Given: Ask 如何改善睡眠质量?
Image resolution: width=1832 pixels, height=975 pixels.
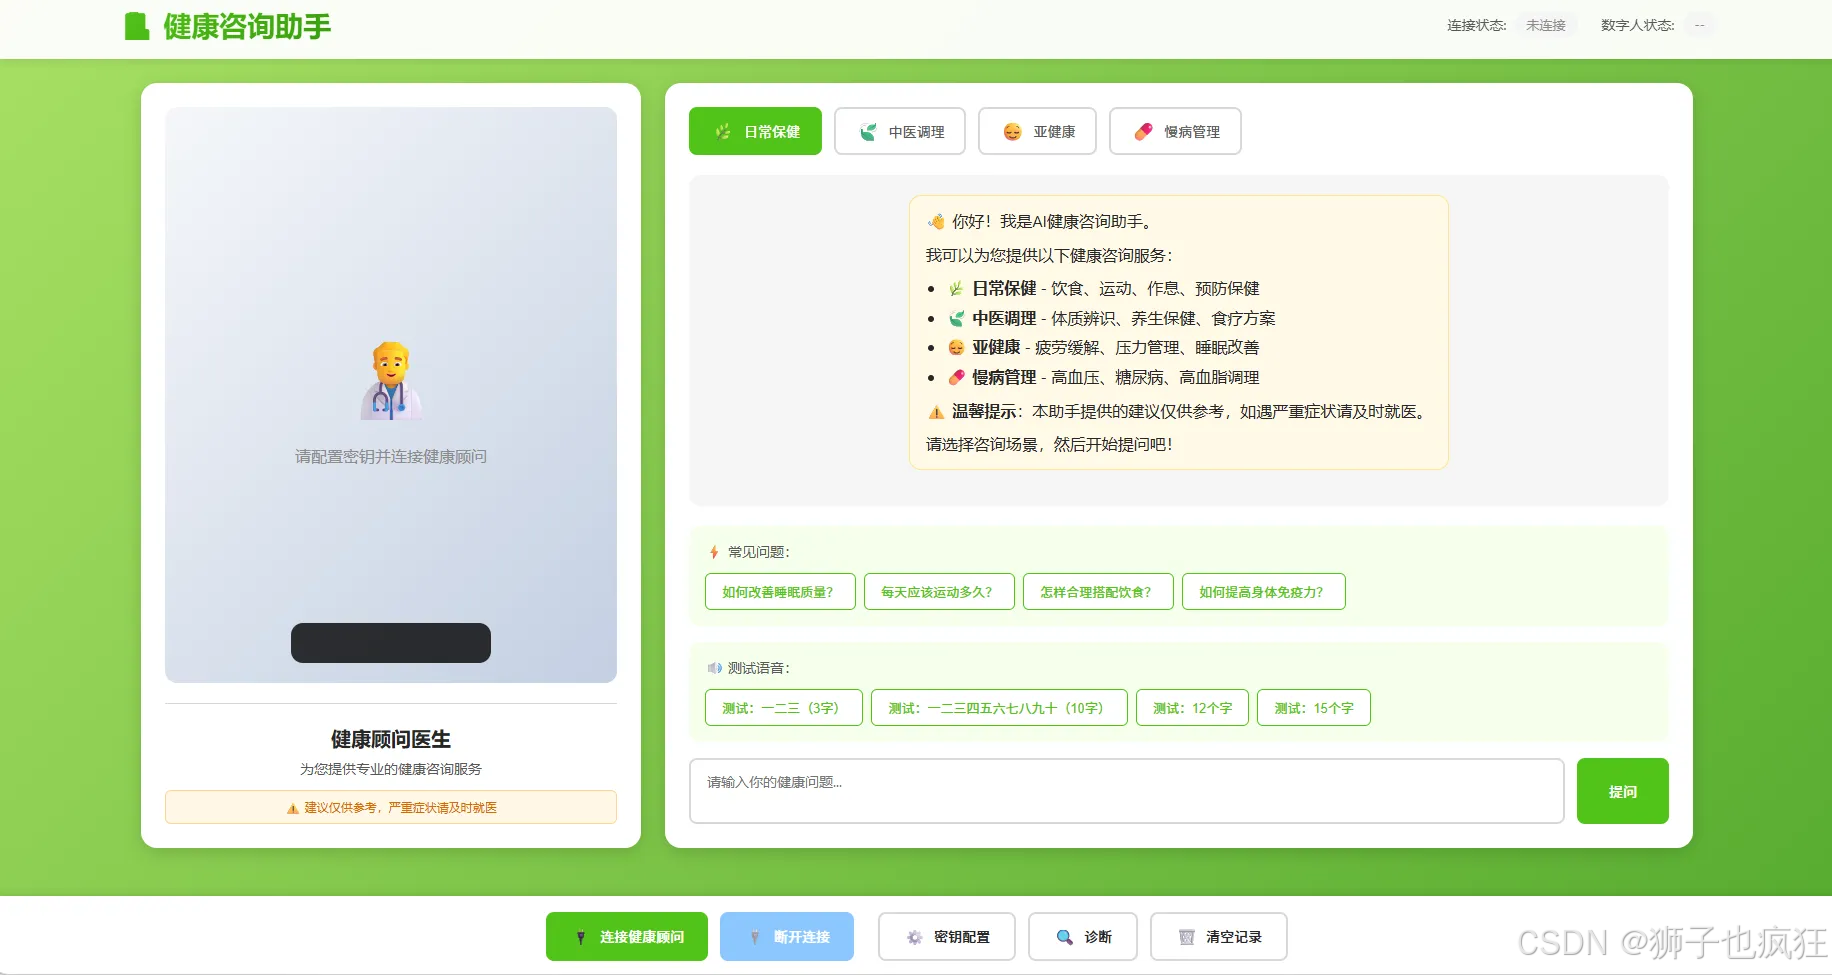Looking at the screenshot, I should 780,591.
